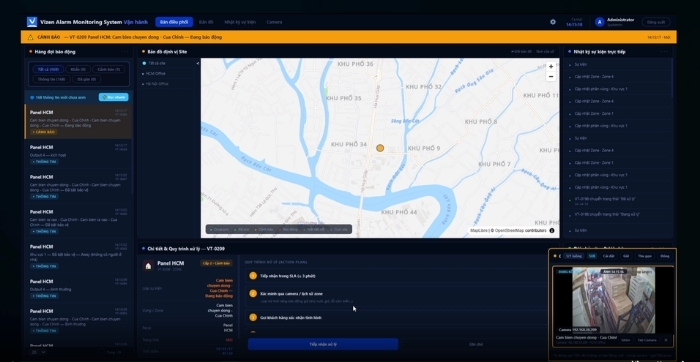
Task: Open map attribution info icon
Action: [x=552, y=231]
